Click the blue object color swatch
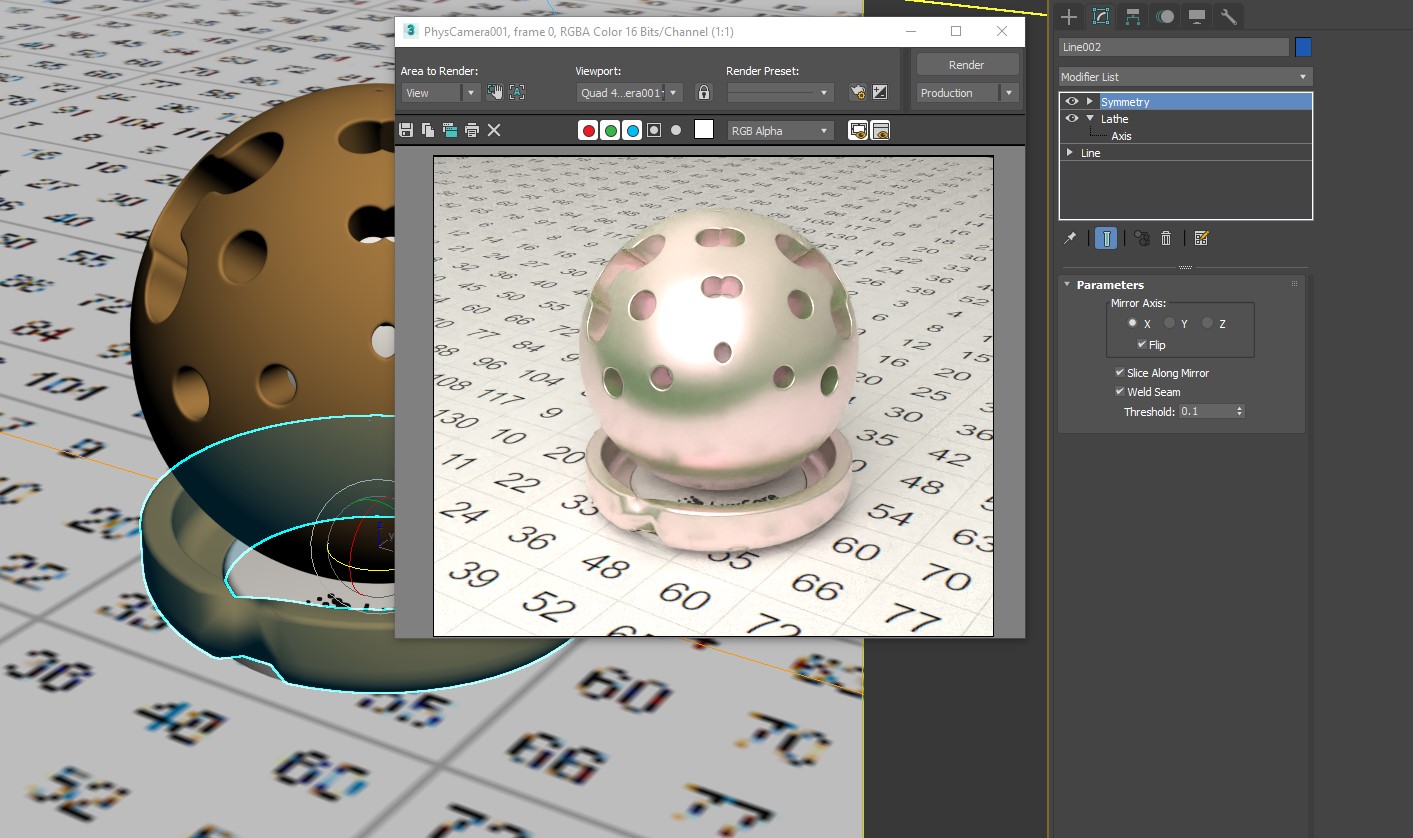This screenshot has width=1413, height=838. pyautogui.click(x=1303, y=47)
